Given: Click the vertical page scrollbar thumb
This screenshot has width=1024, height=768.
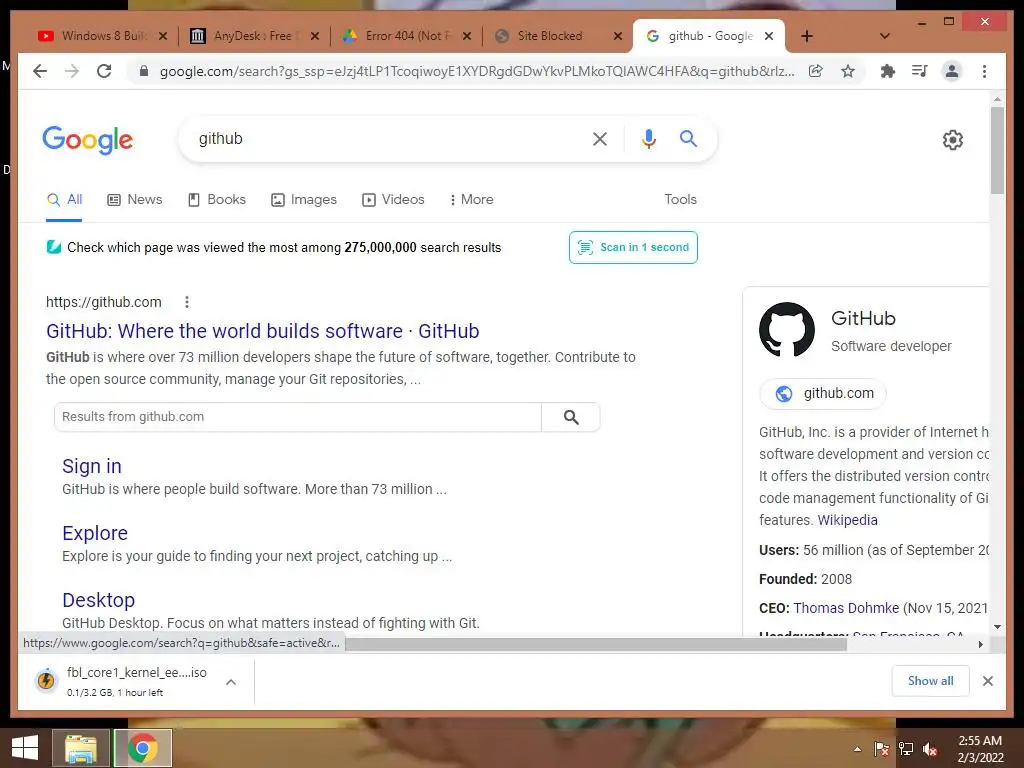Looking at the screenshot, I should (x=997, y=150).
